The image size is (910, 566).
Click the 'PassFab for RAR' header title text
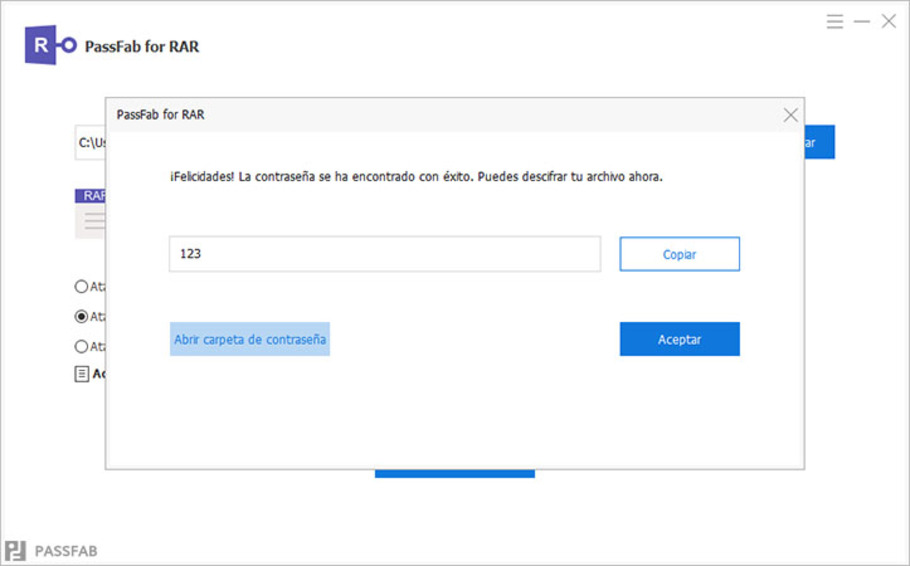142,46
